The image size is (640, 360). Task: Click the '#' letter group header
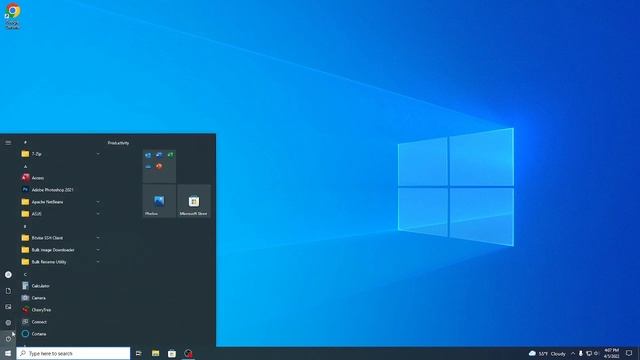click(x=25, y=142)
